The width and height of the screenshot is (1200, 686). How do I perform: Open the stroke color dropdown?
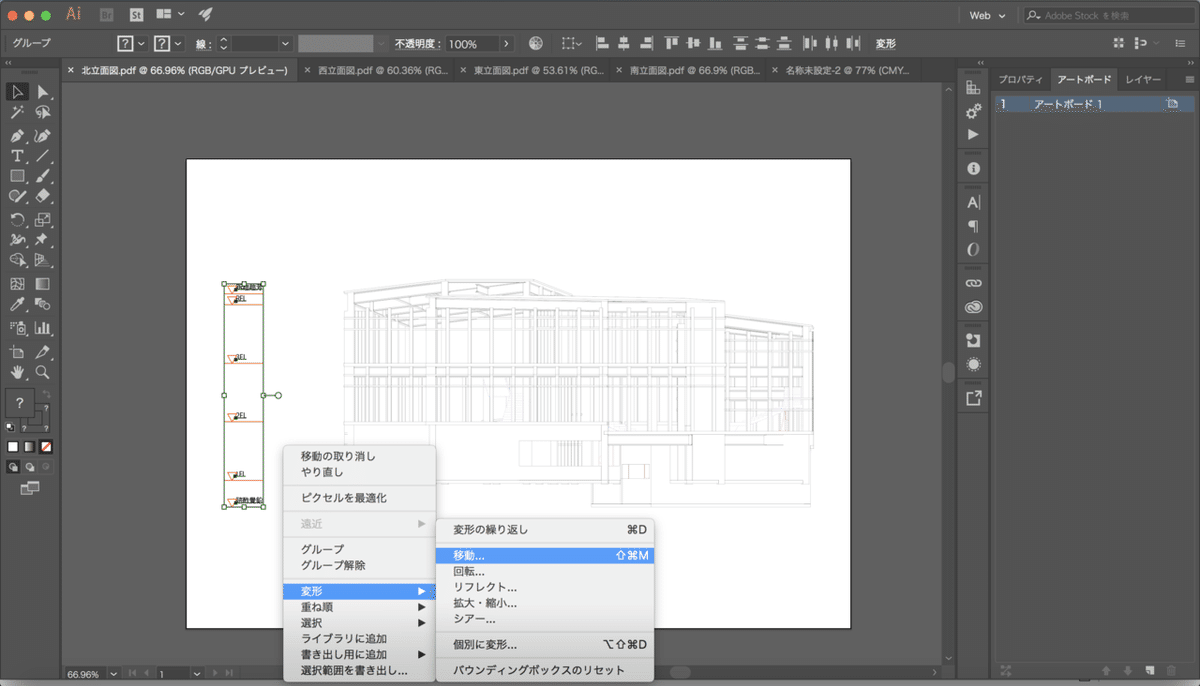point(178,44)
